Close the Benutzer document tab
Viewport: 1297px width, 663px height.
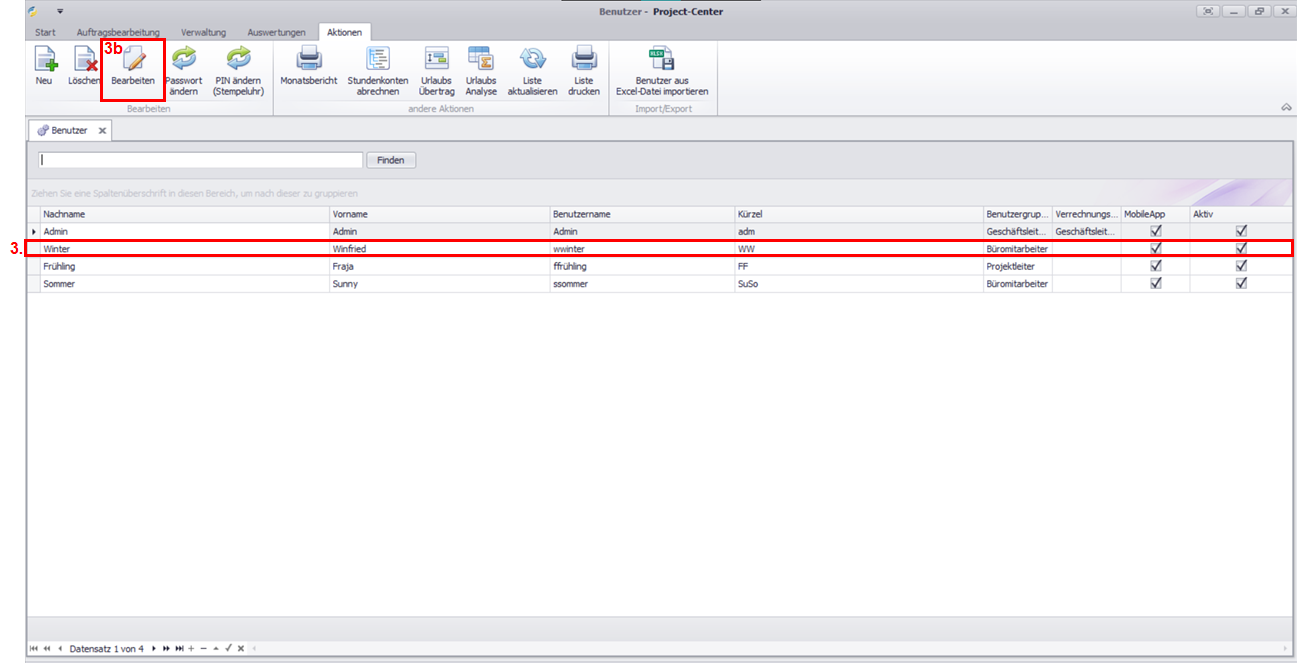click(102, 131)
